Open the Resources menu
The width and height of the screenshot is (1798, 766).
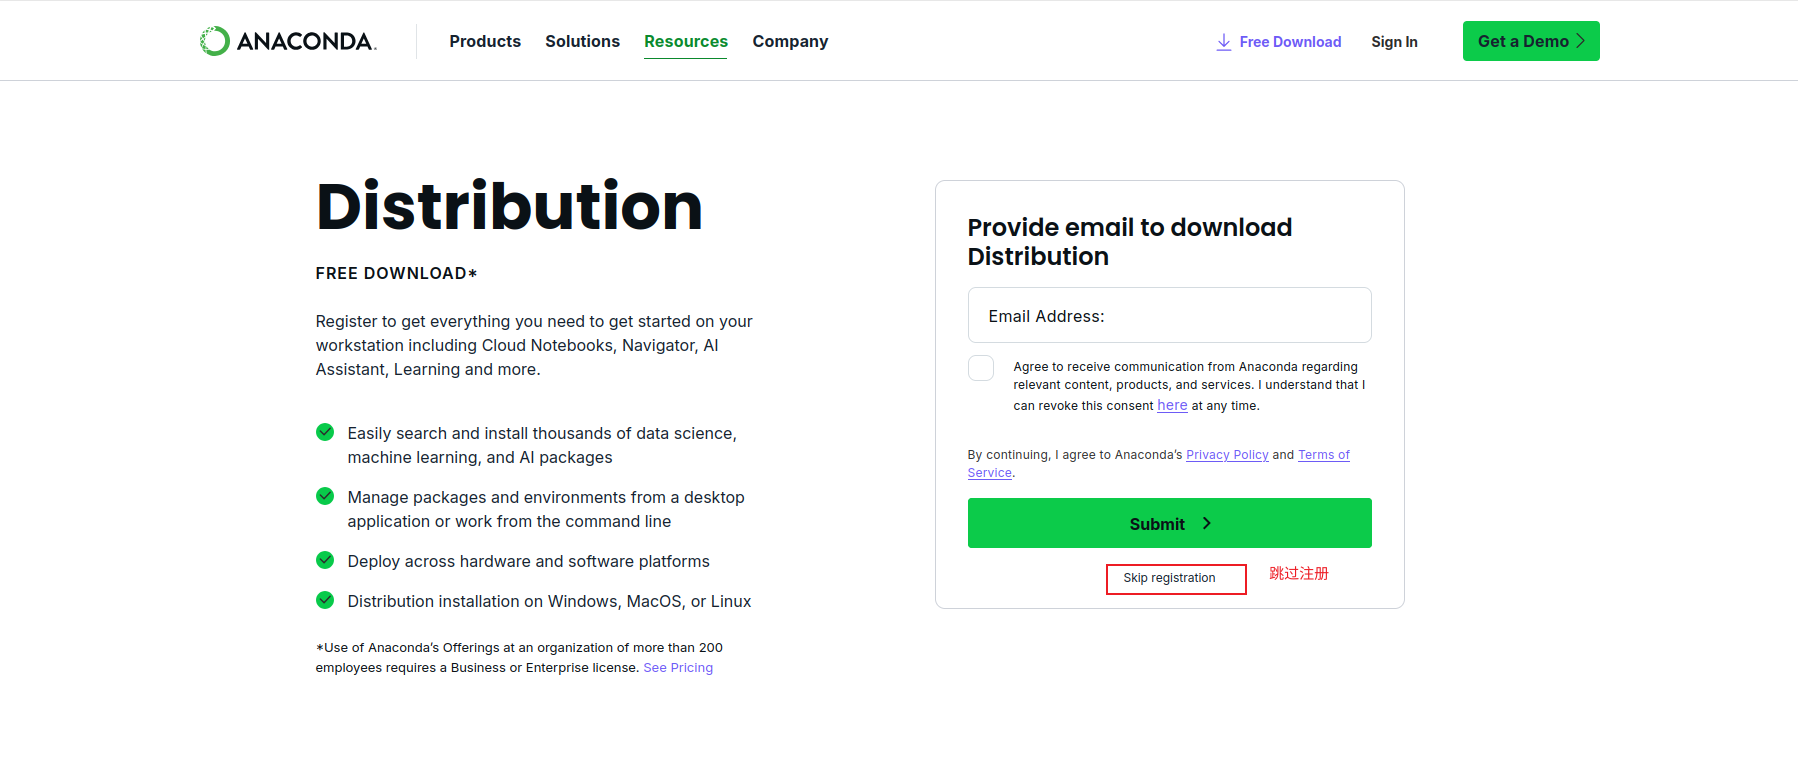tap(686, 41)
